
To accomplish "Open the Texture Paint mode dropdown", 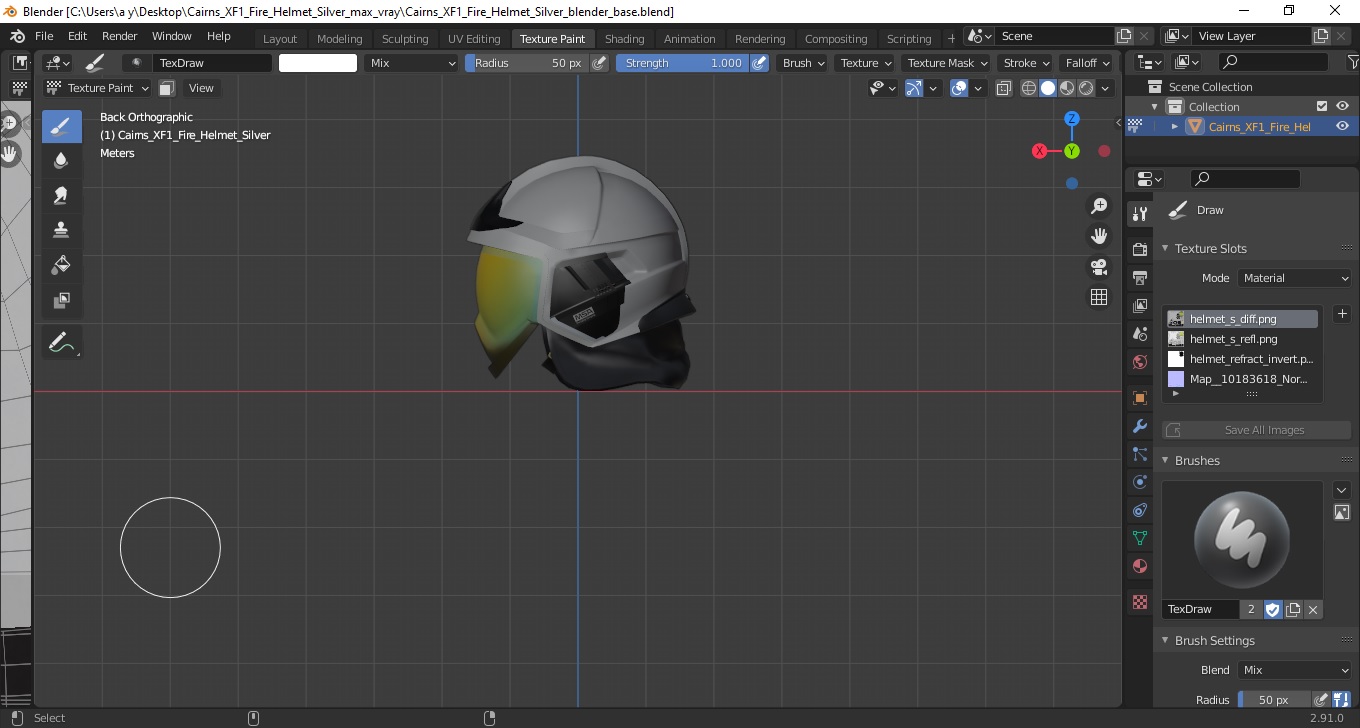I will pyautogui.click(x=98, y=88).
